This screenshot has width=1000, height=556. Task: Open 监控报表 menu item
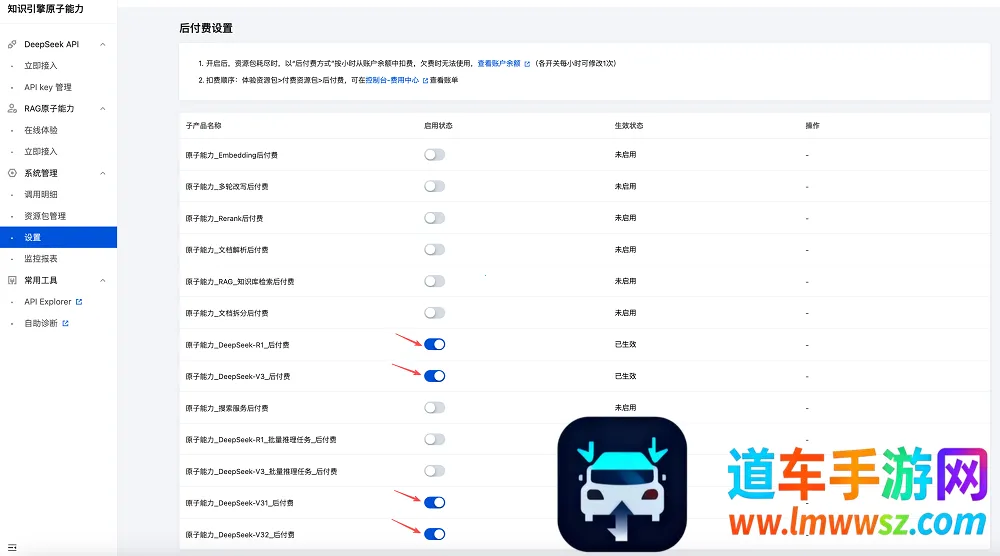pos(41,259)
